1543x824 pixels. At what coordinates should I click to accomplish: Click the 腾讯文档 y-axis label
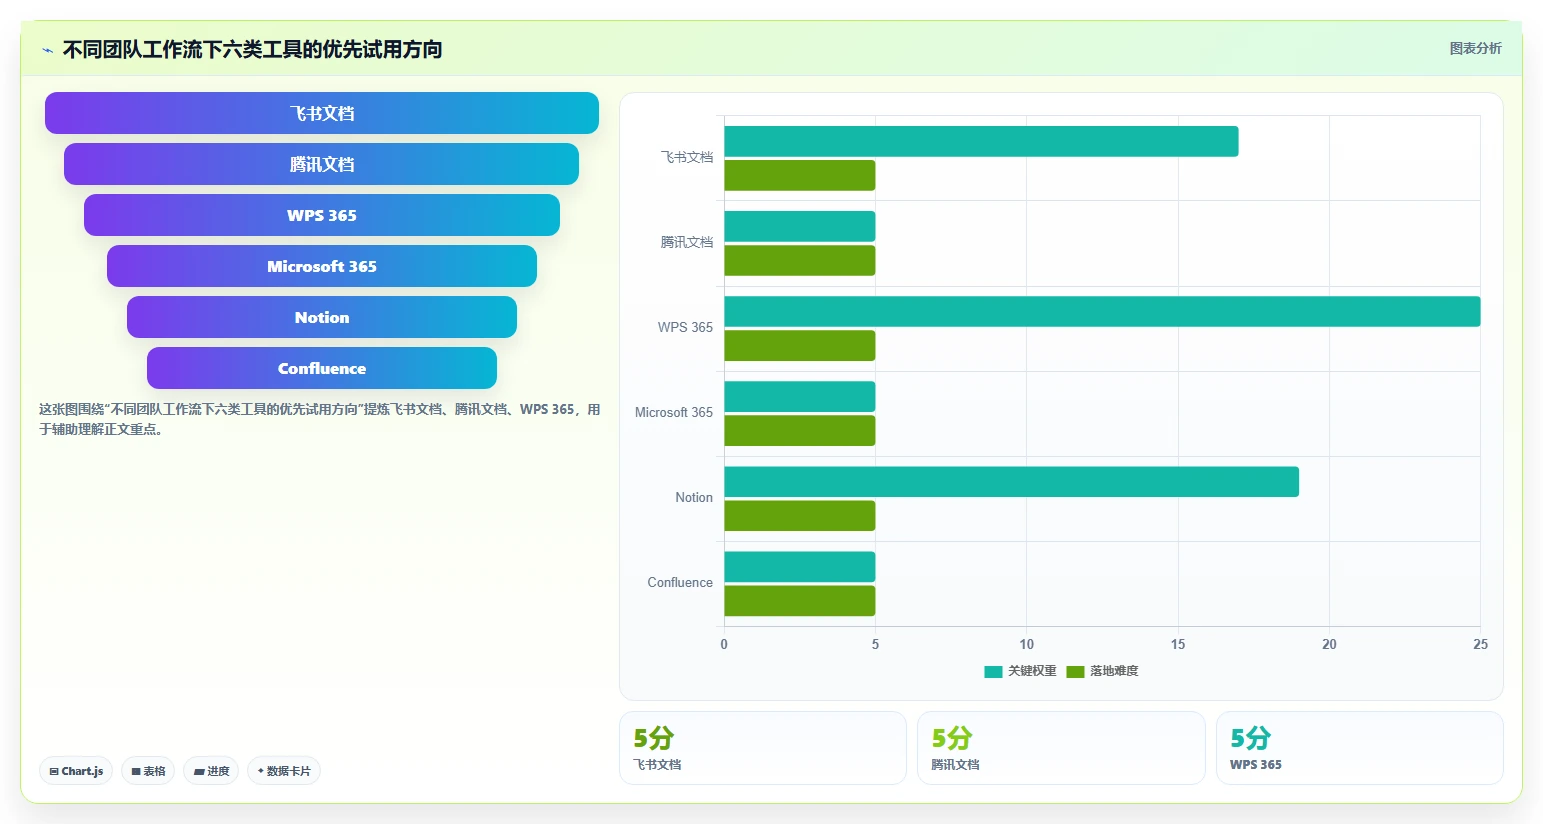(x=687, y=242)
